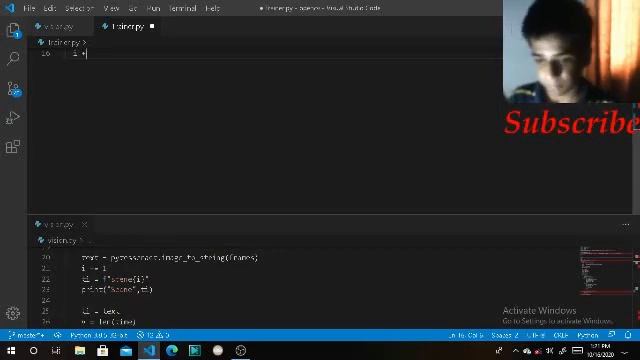The height and width of the screenshot is (360, 640).
Task: Open the File menu
Action: (29, 8)
